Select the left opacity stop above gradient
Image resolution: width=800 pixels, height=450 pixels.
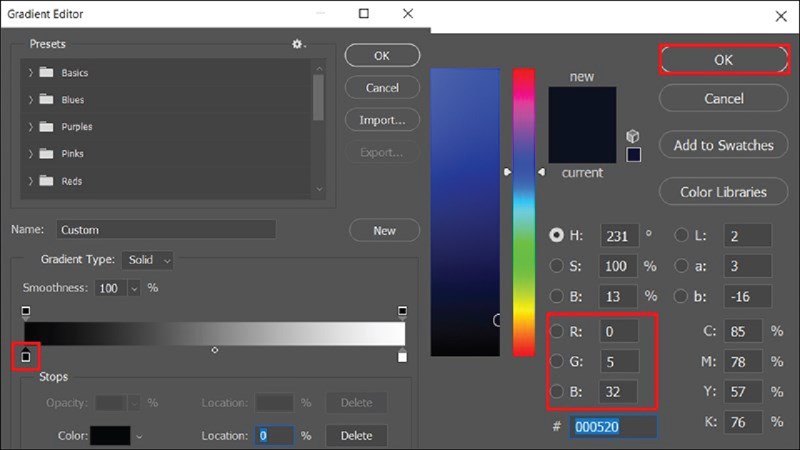tap(26, 312)
